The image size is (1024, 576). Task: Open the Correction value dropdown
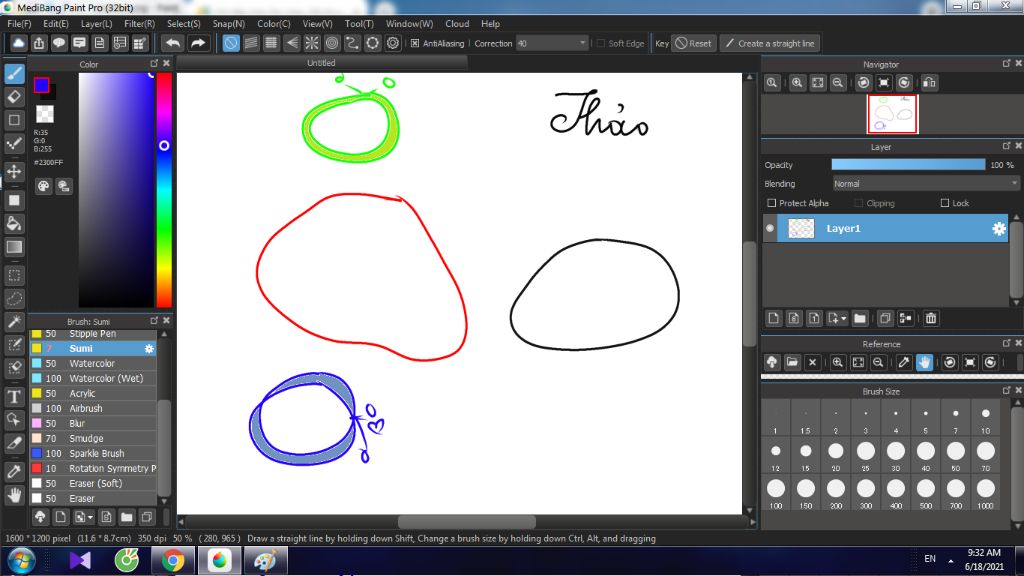(552, 44)
